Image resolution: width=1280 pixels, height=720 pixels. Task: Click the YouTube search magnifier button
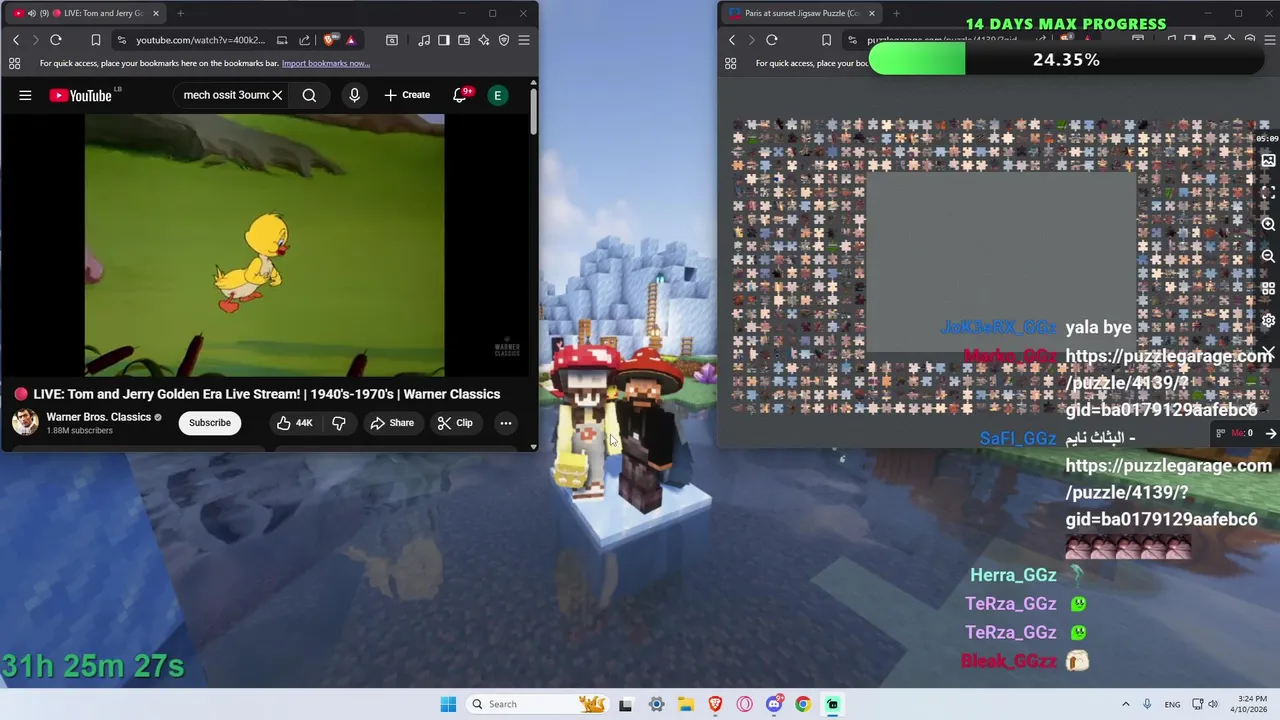coord(309,95)
